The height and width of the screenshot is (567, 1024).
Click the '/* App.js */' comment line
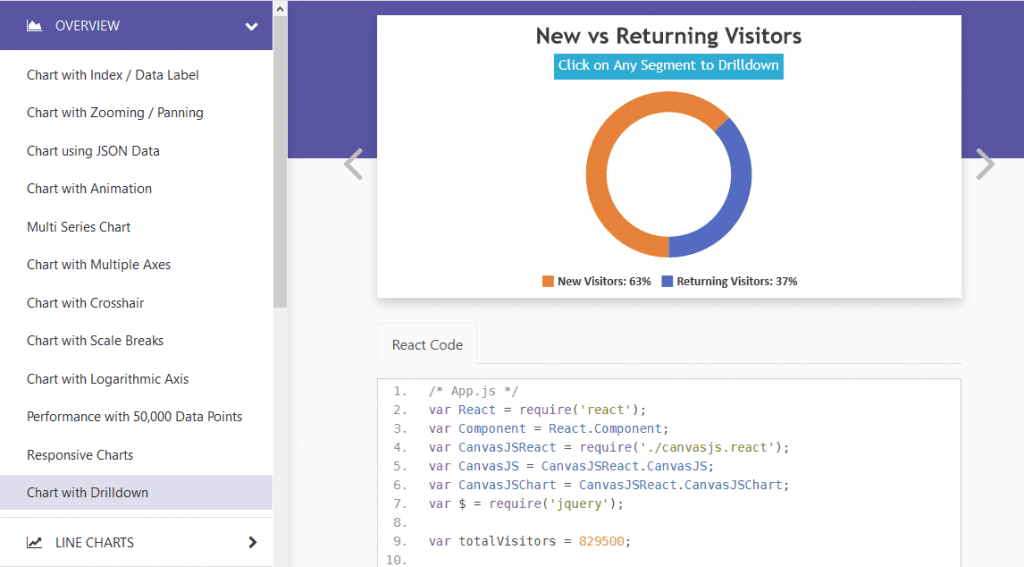click(x=473, y=391)
